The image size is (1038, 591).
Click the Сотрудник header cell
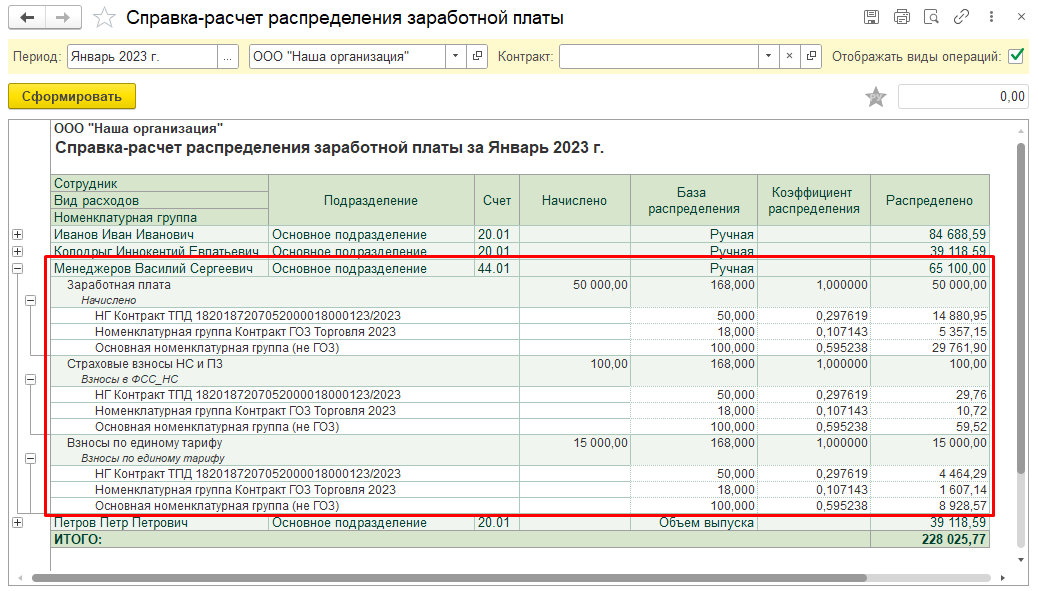click(160, 183)
